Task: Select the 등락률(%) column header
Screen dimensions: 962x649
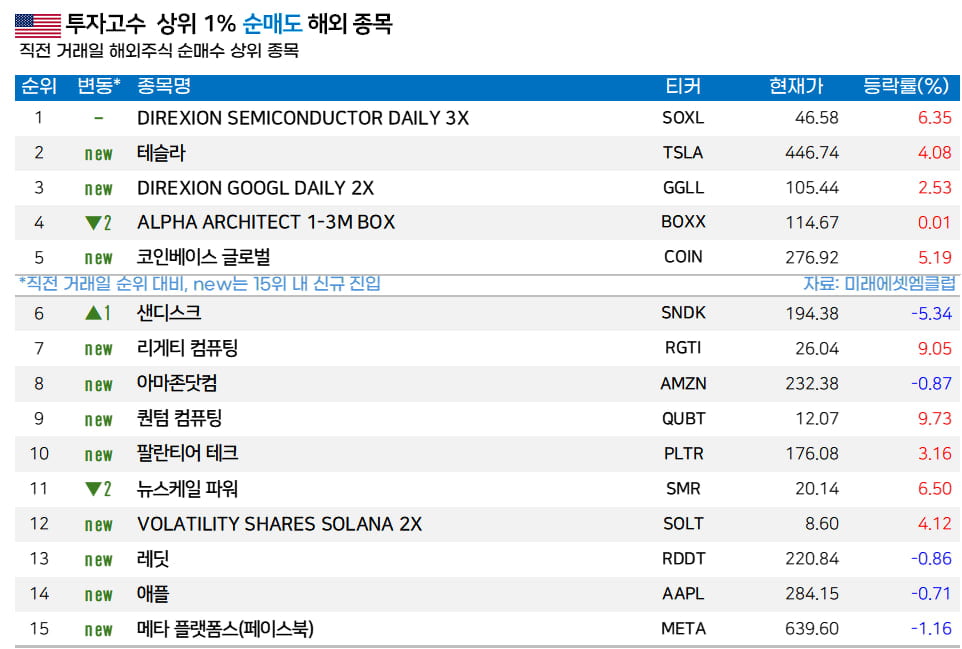Action: pos(905,87)
